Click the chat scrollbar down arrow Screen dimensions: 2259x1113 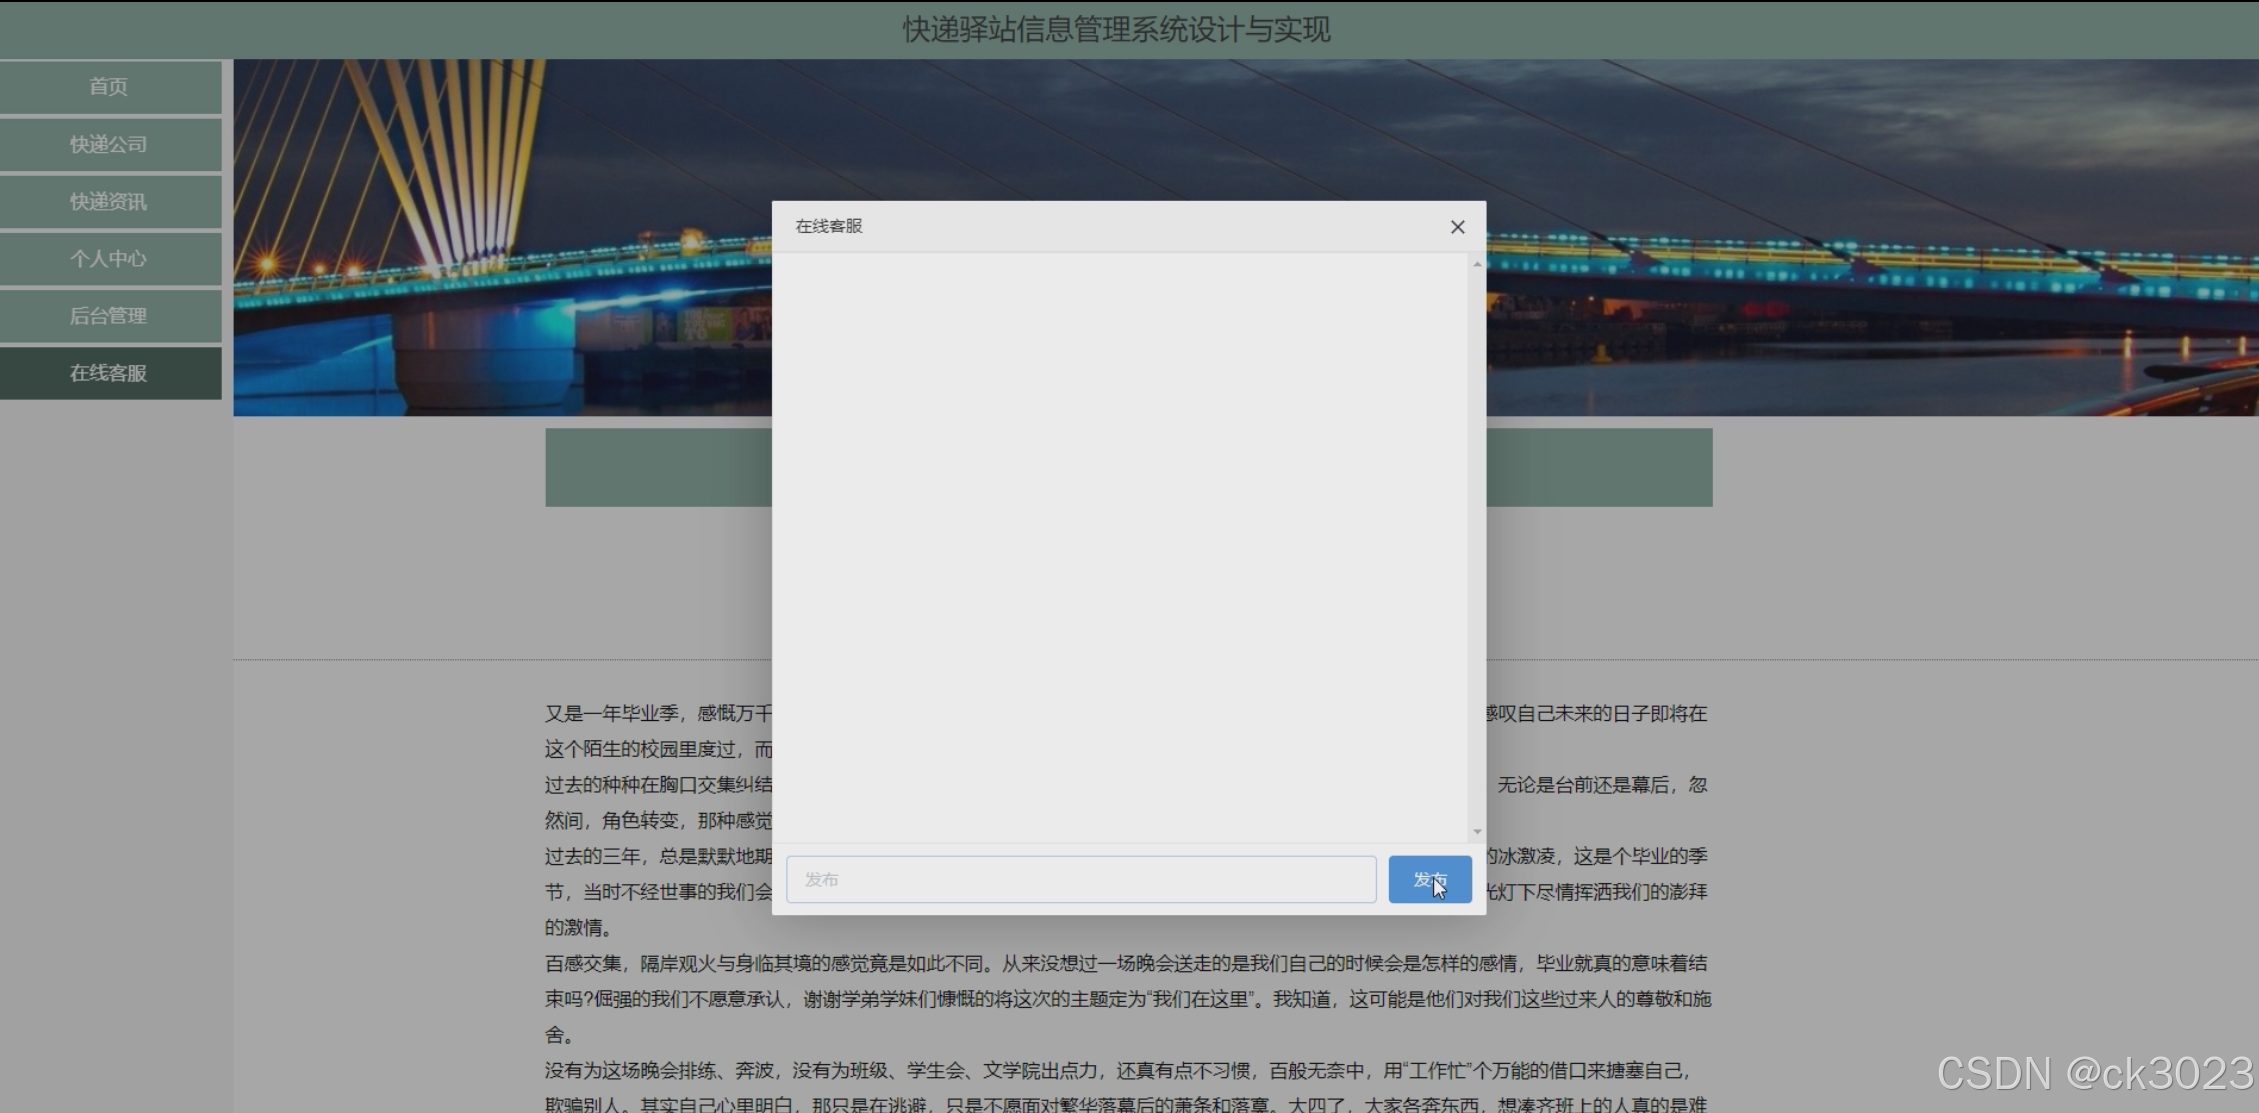point(1477,832)
